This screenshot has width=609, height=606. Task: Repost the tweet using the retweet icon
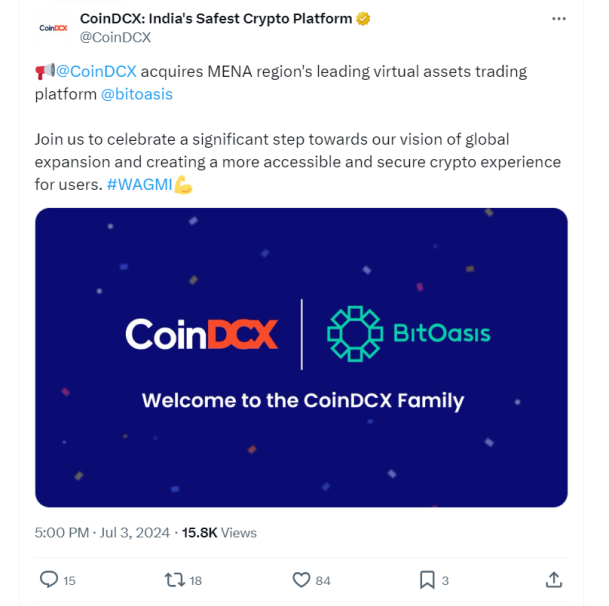coord(174,580)
